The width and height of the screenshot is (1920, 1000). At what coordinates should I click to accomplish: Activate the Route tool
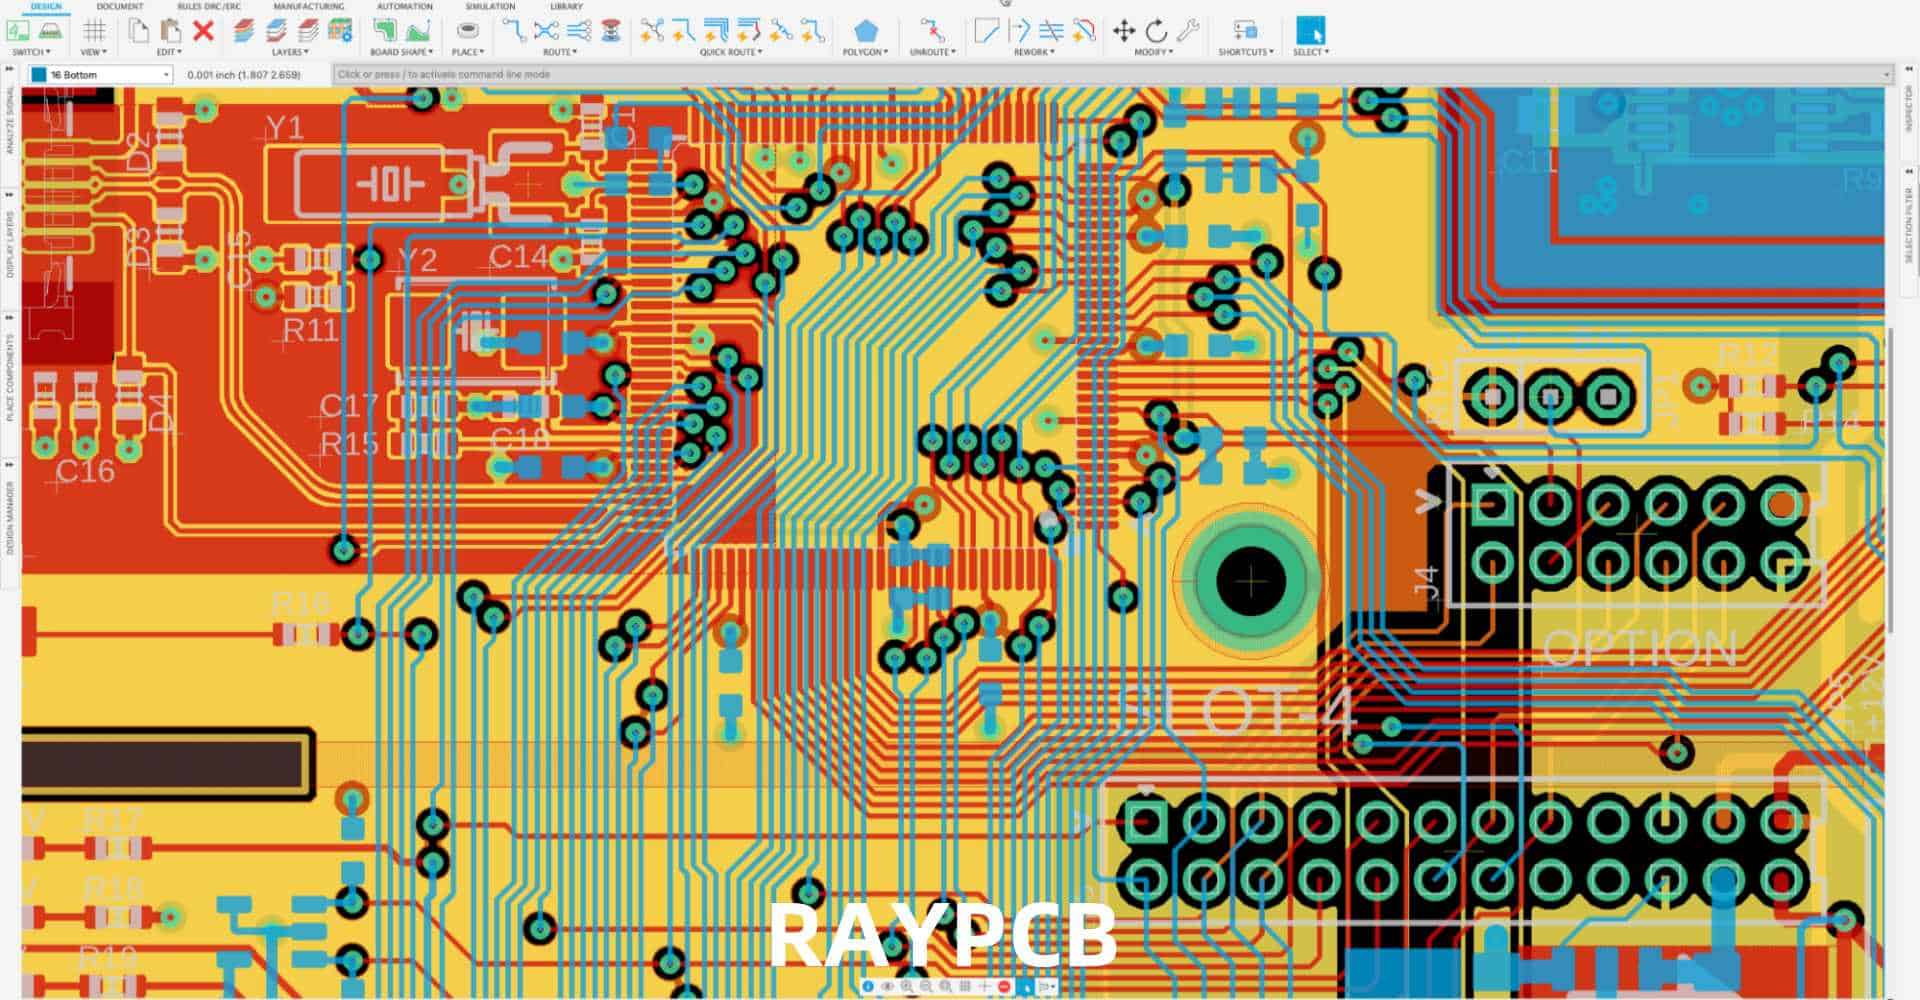click(512, 29)
